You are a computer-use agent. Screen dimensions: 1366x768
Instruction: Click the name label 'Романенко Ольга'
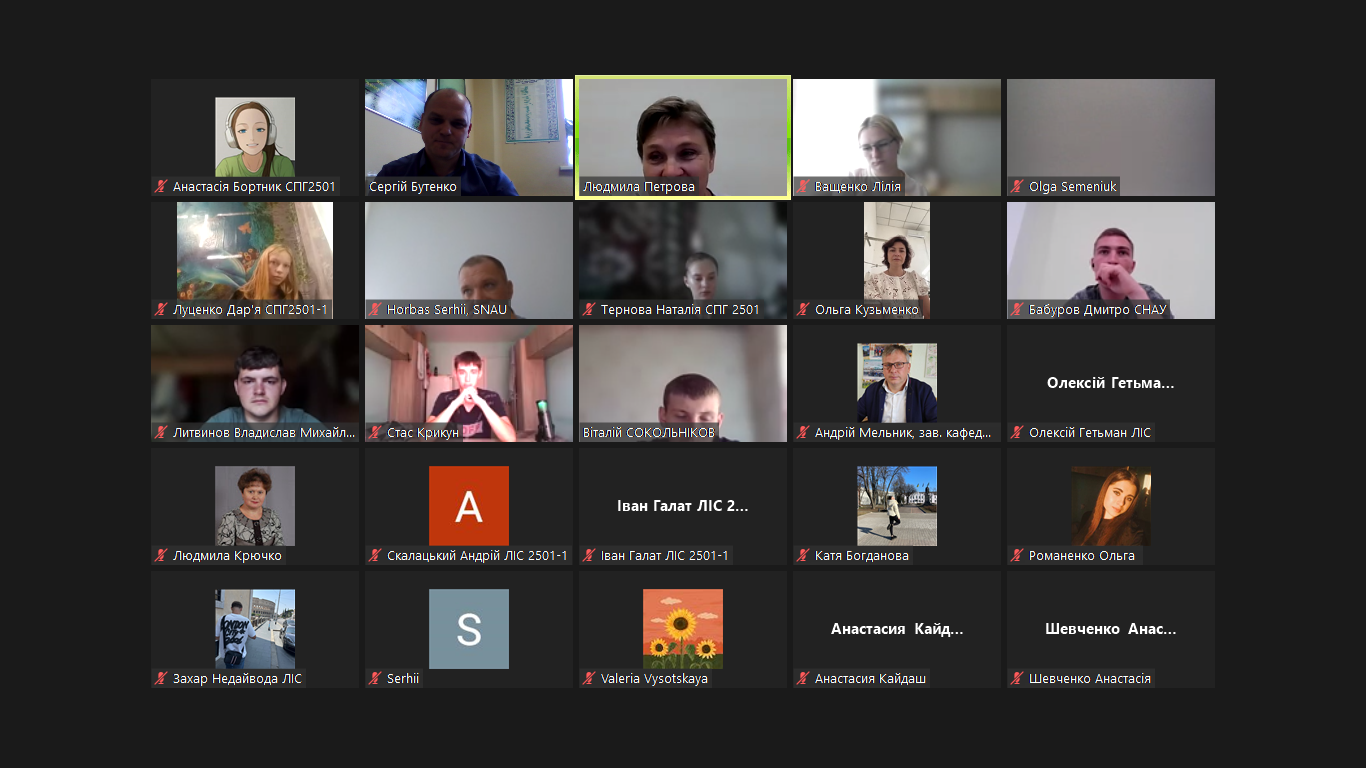(1082, 556)
